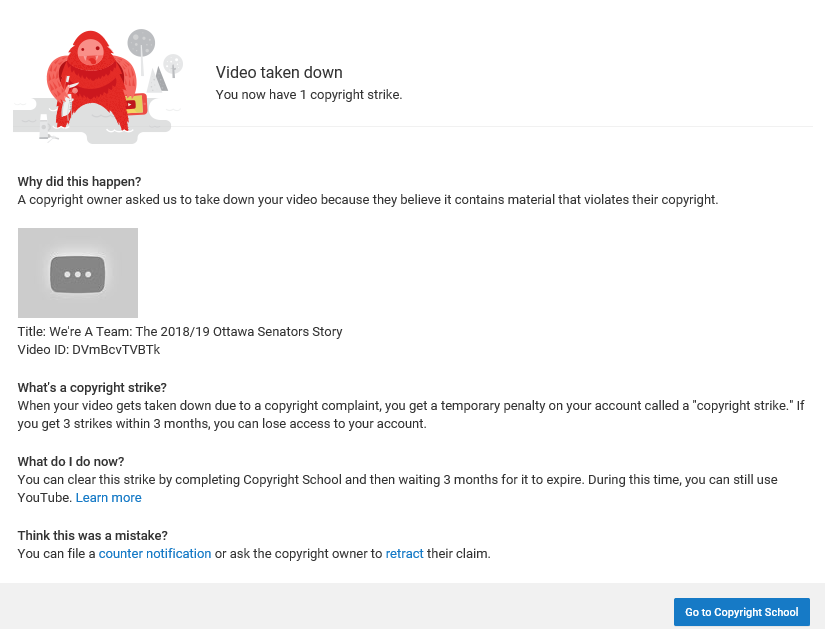Select the 'Video taken down' heading
Image resolution: width=825 pixels, height=629 pixels.
click(279, 72)
